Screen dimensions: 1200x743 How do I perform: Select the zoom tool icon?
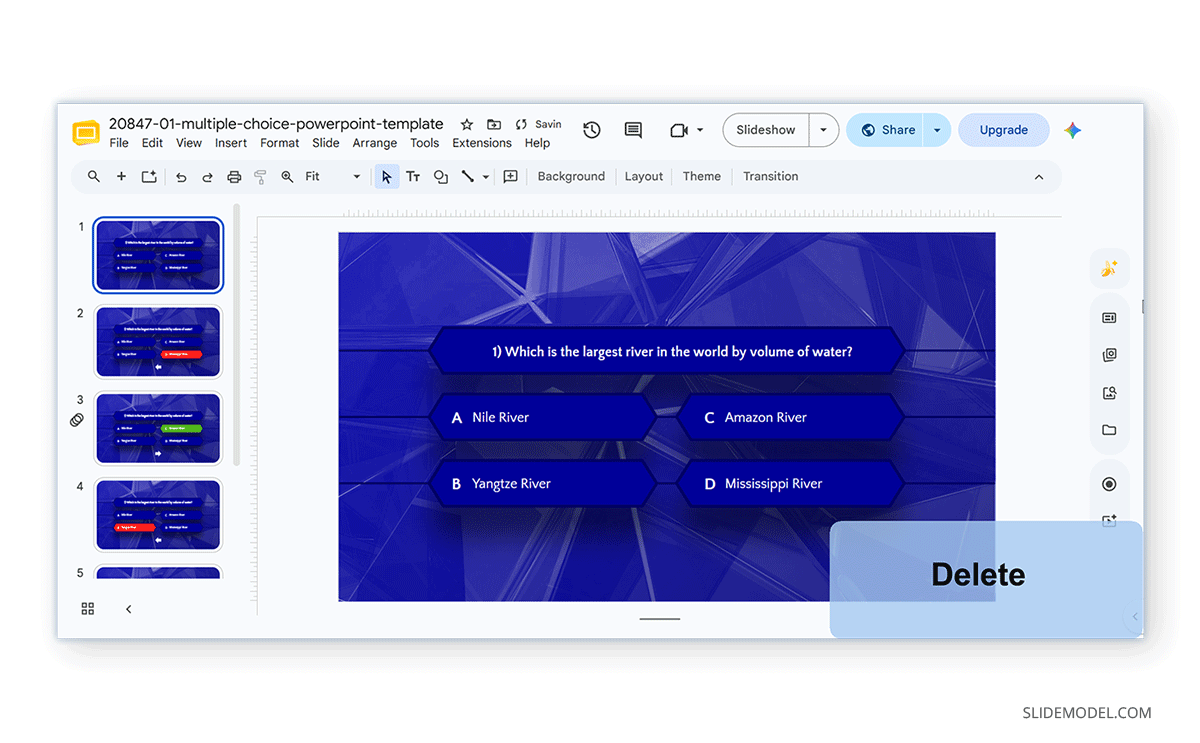click(287, 177)
